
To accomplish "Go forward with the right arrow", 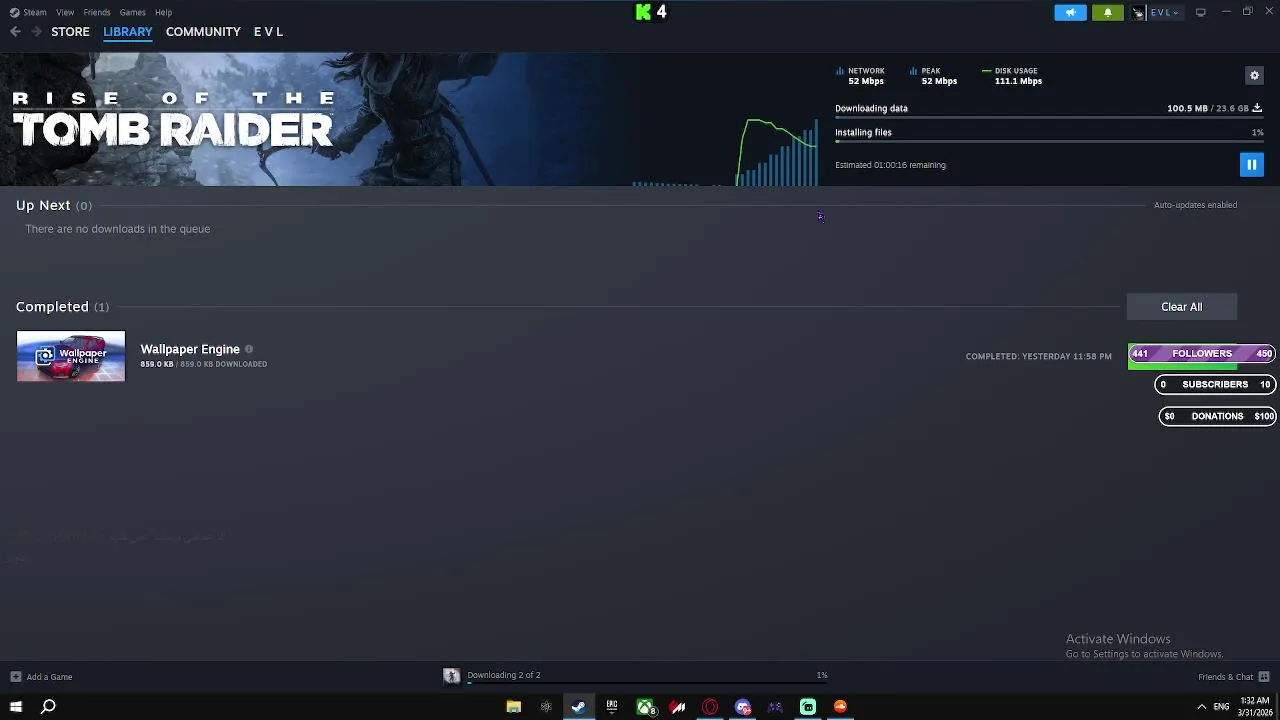I will point(36,32).
